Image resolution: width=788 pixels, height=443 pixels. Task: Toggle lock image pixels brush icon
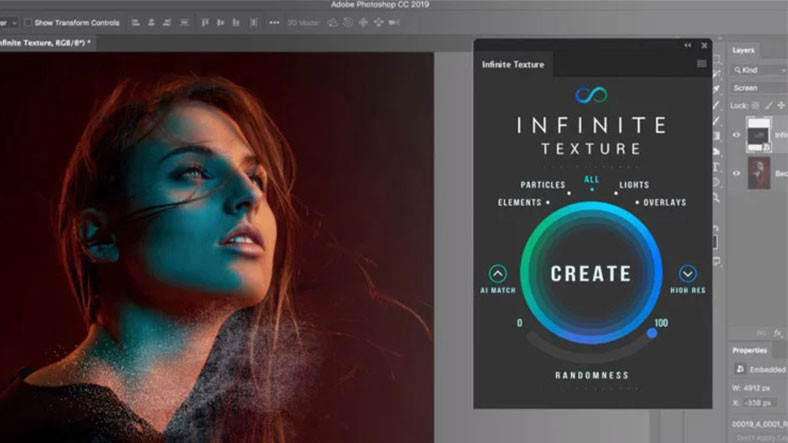[x=768, y=105]
